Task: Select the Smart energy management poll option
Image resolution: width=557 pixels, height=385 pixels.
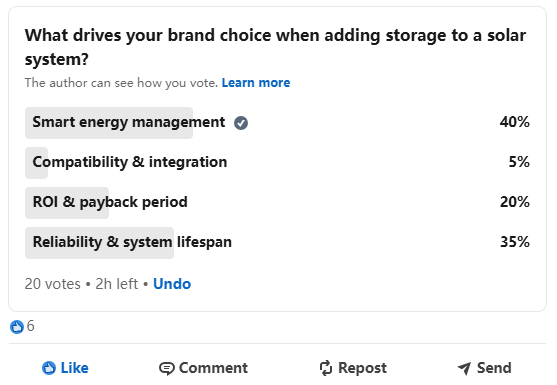Action: click(277, 123)
